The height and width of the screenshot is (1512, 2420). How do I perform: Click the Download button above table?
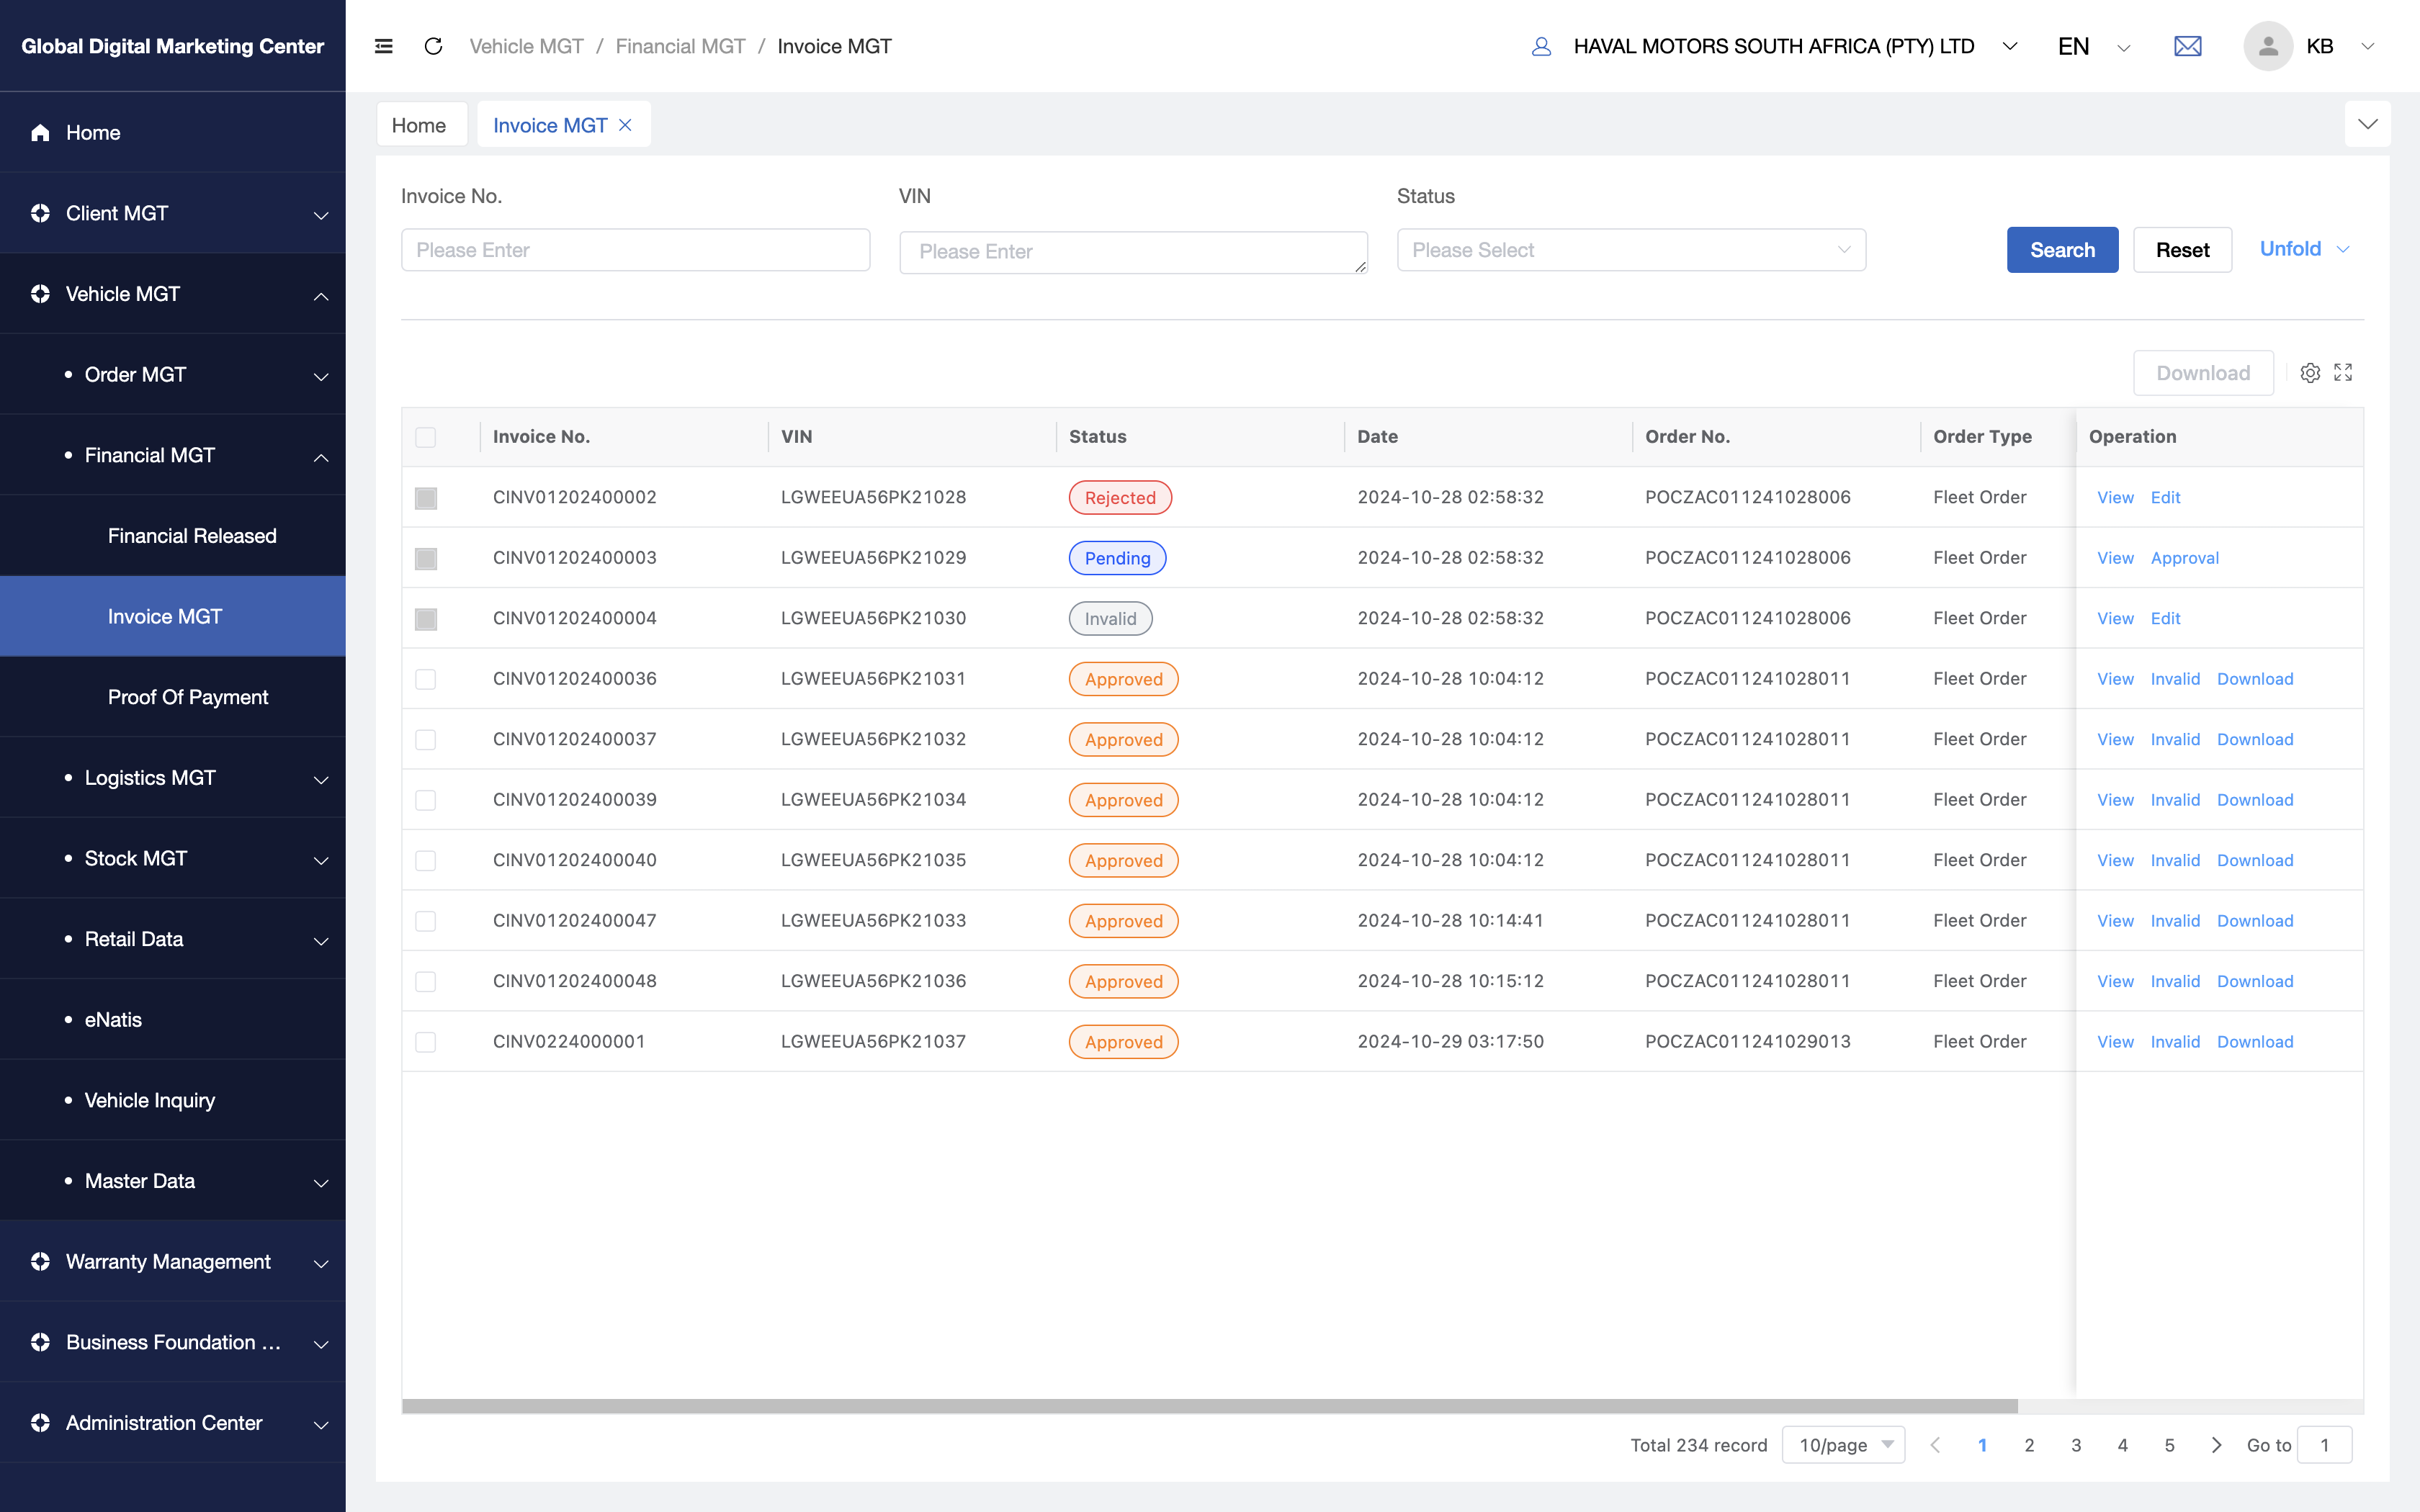click(x=2203, y=373)
